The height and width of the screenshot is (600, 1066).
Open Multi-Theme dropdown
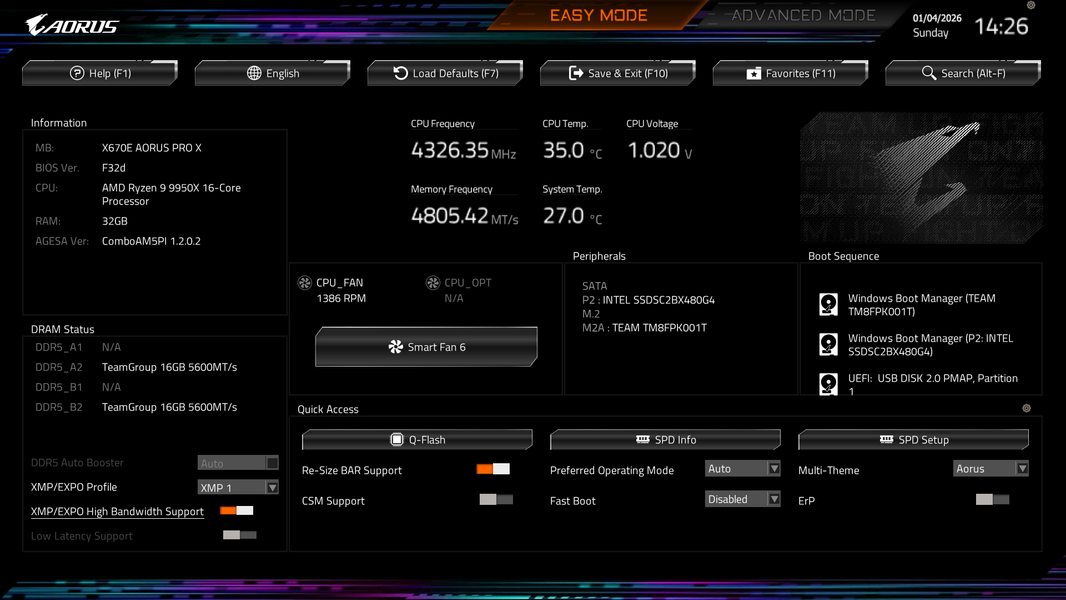pyautogui.click(x=991, y=468)
